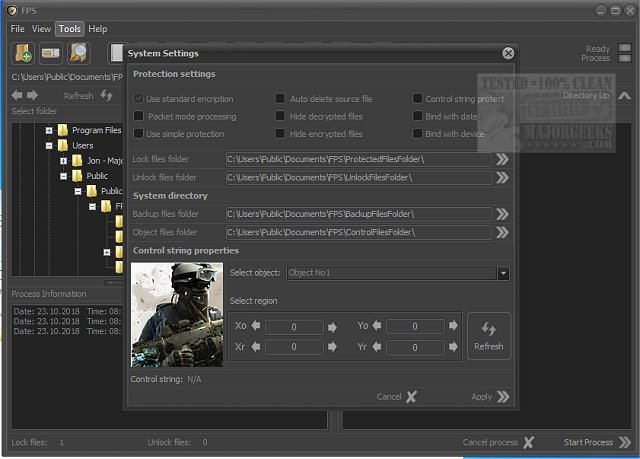640x459 pixels.
Task: Check Hide encrypted files option
Action: pos(281,133)
